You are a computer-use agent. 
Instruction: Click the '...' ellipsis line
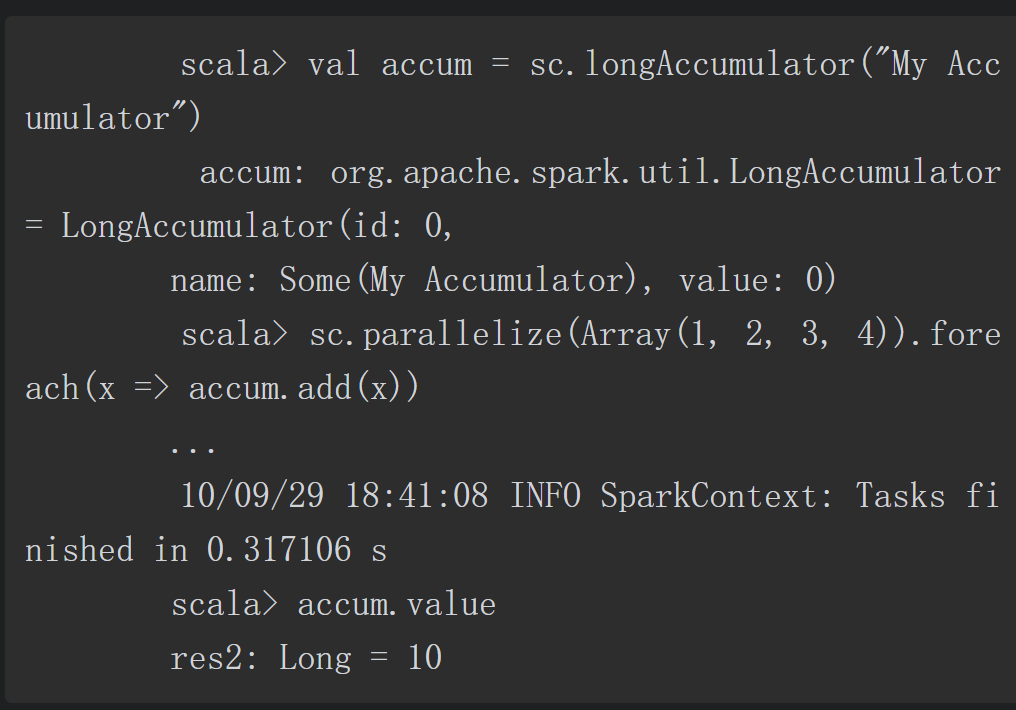[x=192, y=448]
